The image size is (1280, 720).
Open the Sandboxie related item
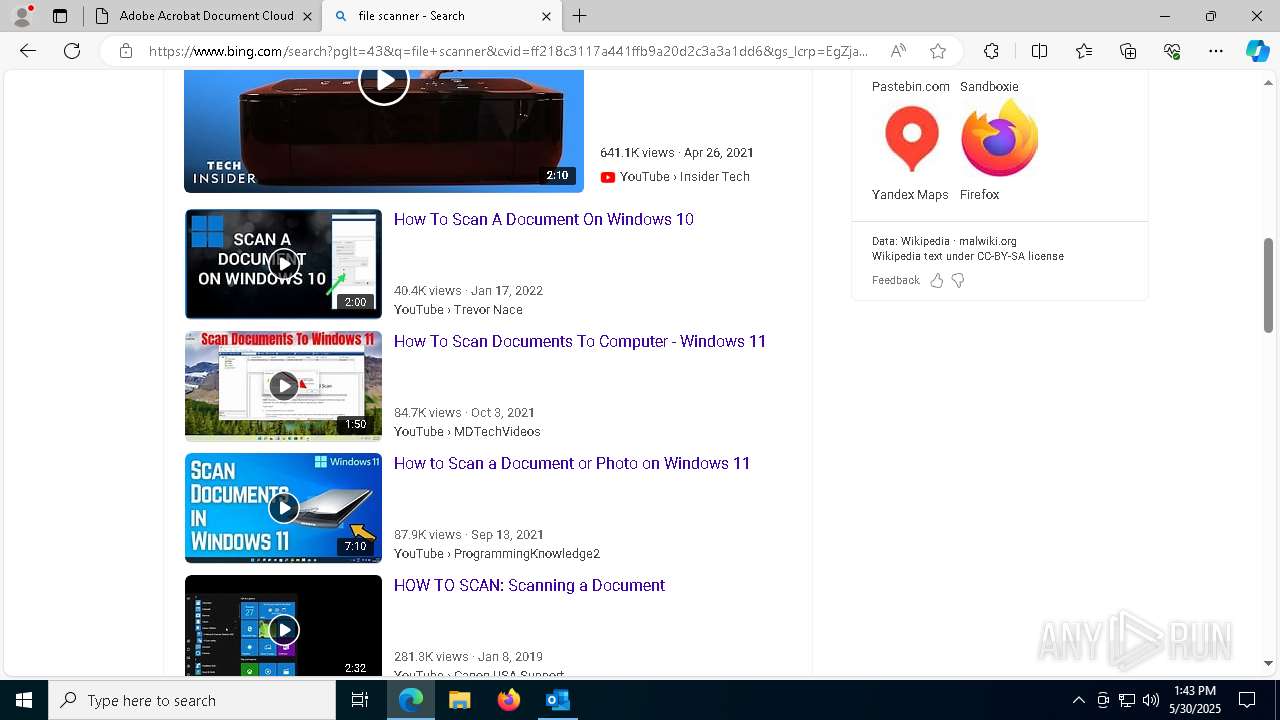(x=989, y=87)
